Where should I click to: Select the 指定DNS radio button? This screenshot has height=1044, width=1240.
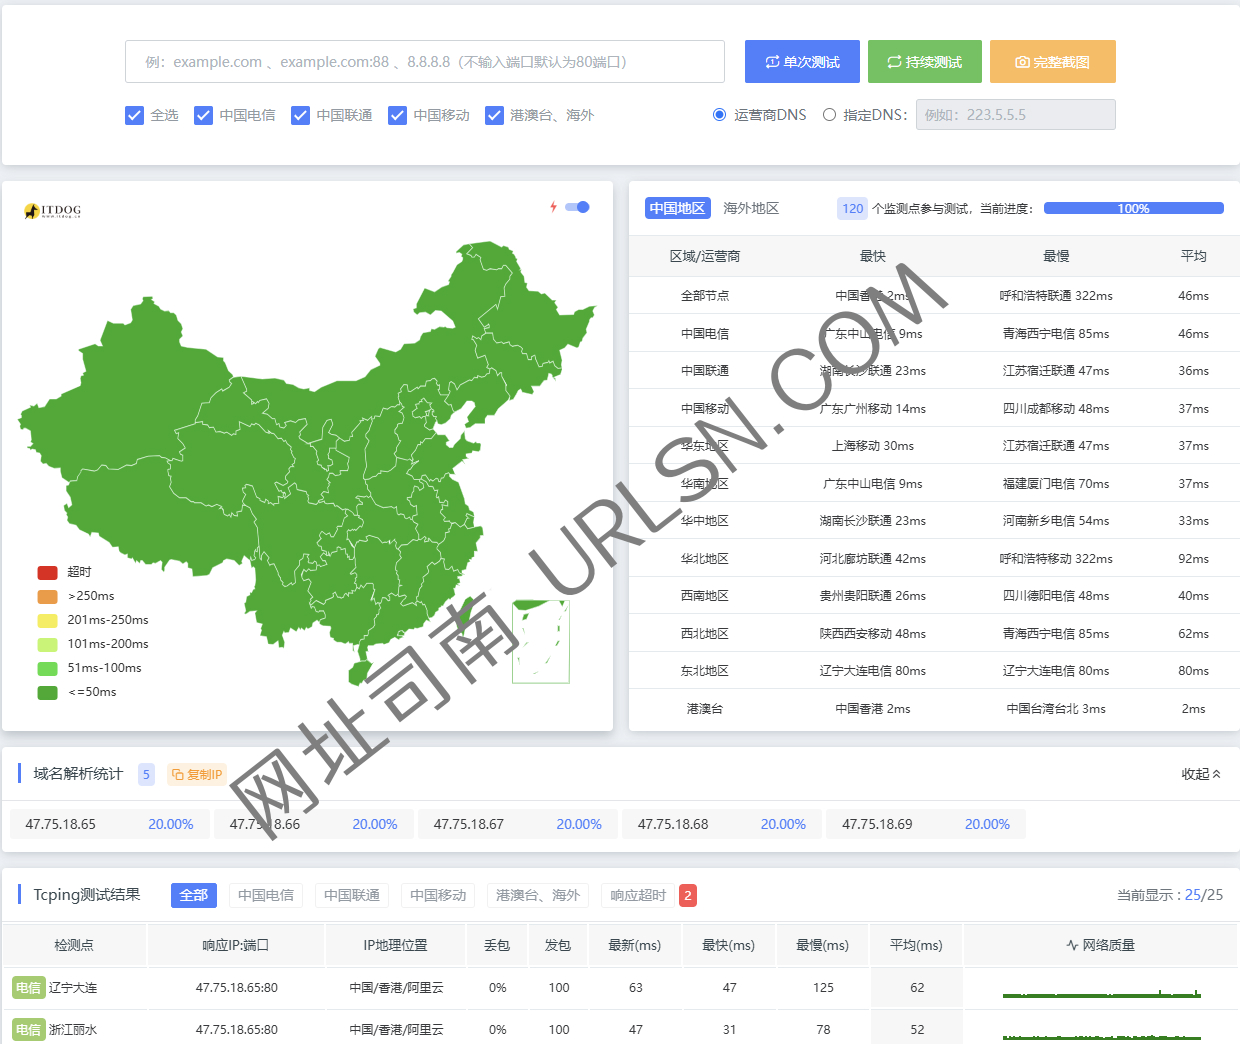coord(829,114)
